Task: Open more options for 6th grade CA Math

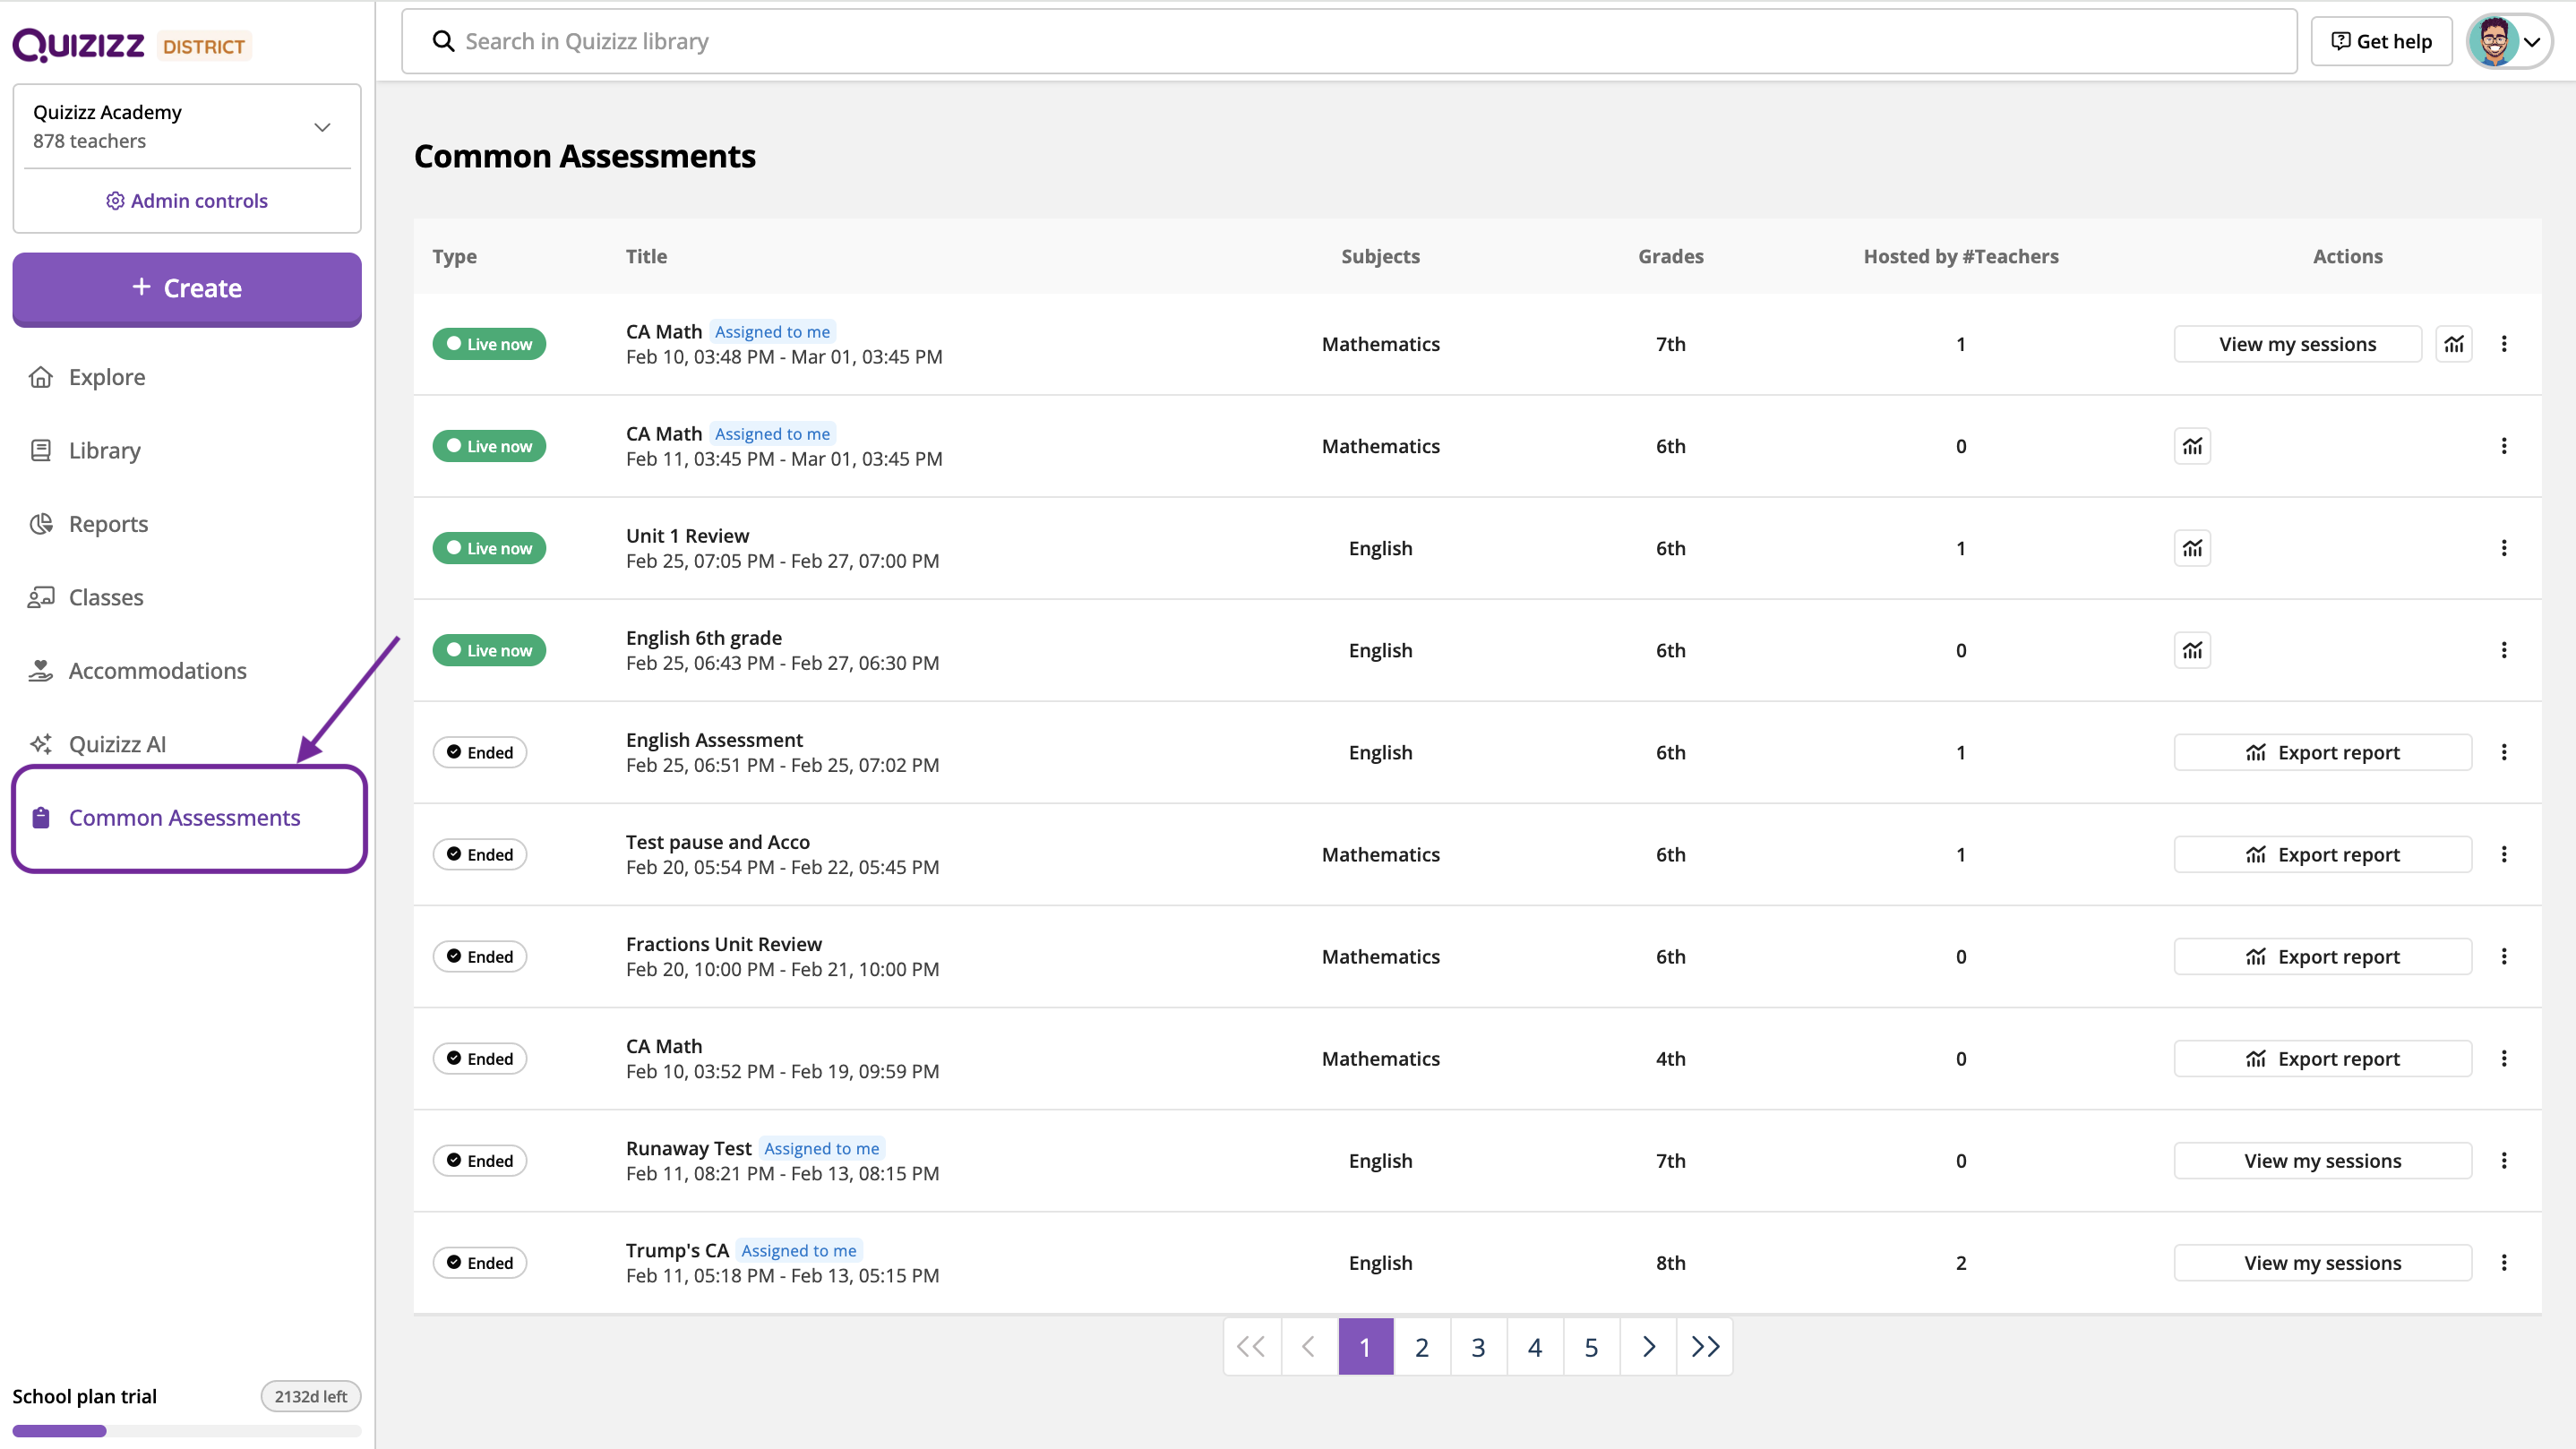Action: [x=2504, y=446]
